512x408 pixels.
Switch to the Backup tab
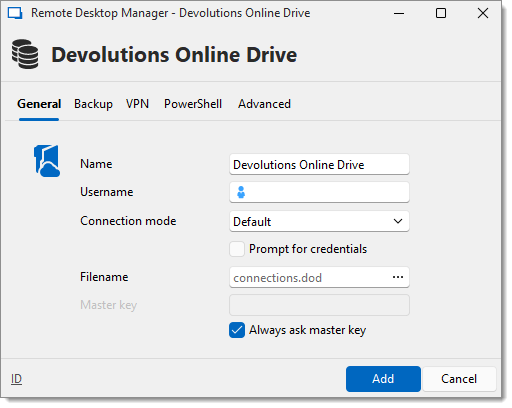(x=93, y=104)
